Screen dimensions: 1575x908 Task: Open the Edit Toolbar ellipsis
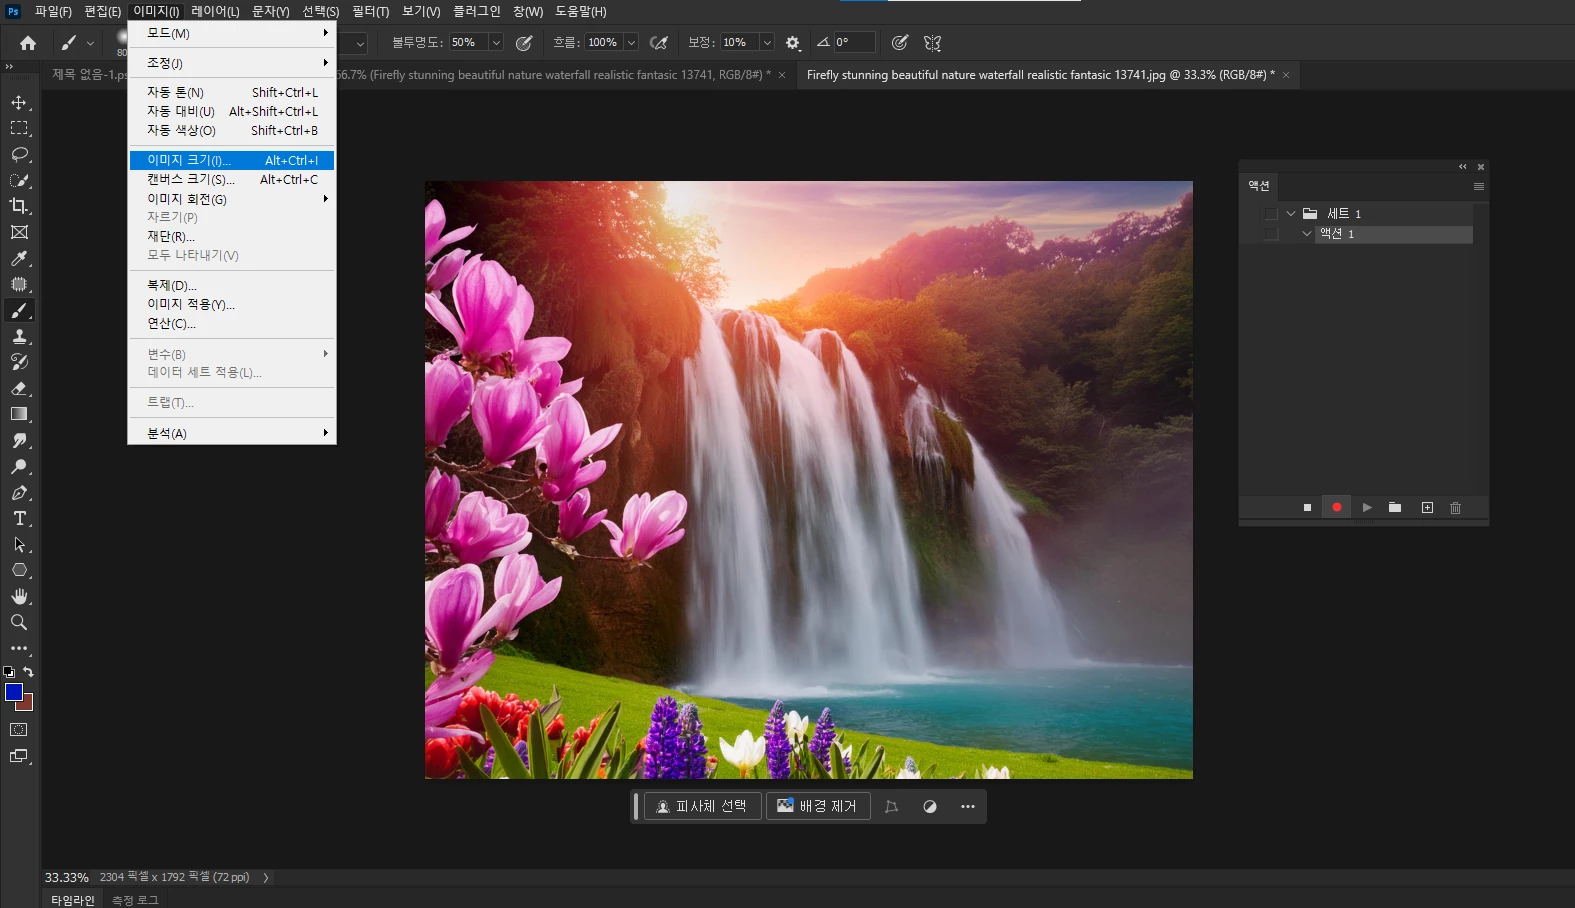(19, 648)
